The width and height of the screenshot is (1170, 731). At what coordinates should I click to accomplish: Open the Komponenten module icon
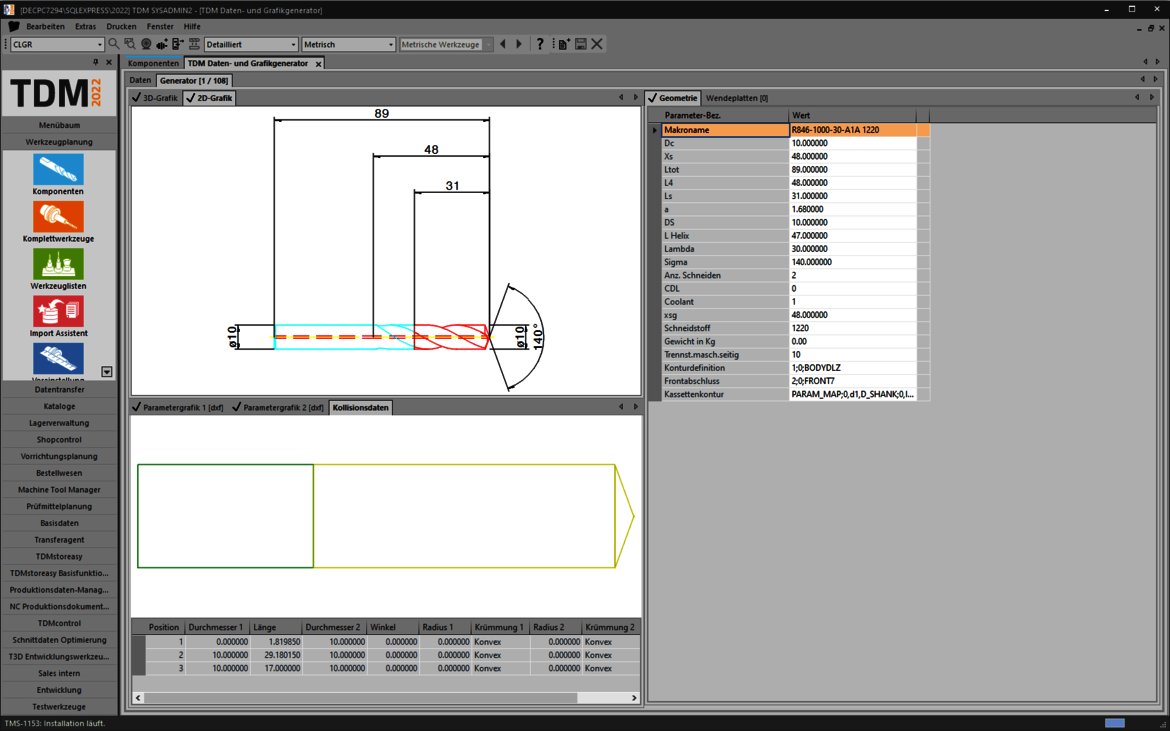[x=58, y=171]
